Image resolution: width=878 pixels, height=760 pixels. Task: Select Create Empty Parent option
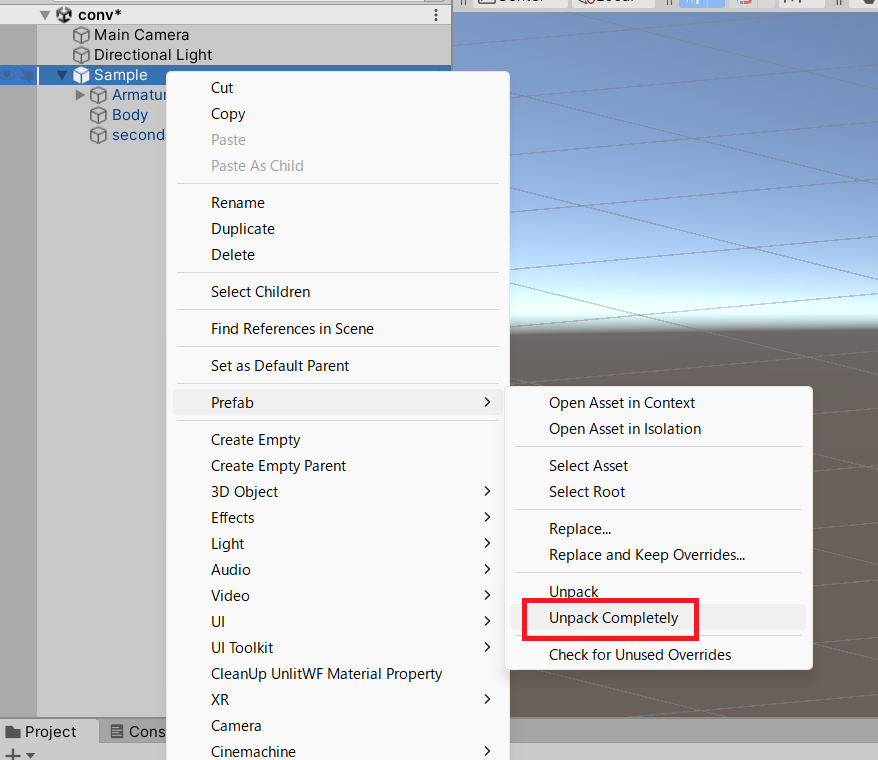[278, 466]
